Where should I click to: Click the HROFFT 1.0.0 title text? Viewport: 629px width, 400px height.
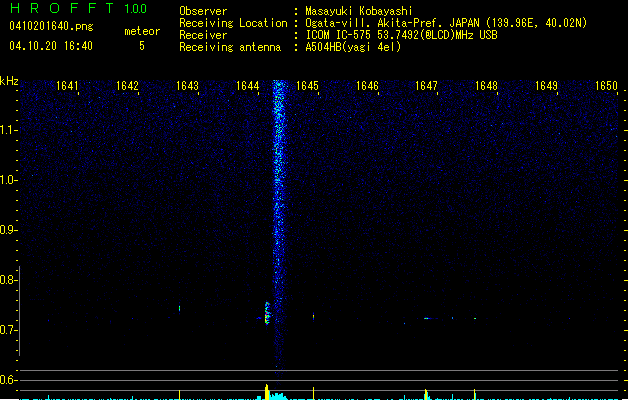tap(79, 8)
